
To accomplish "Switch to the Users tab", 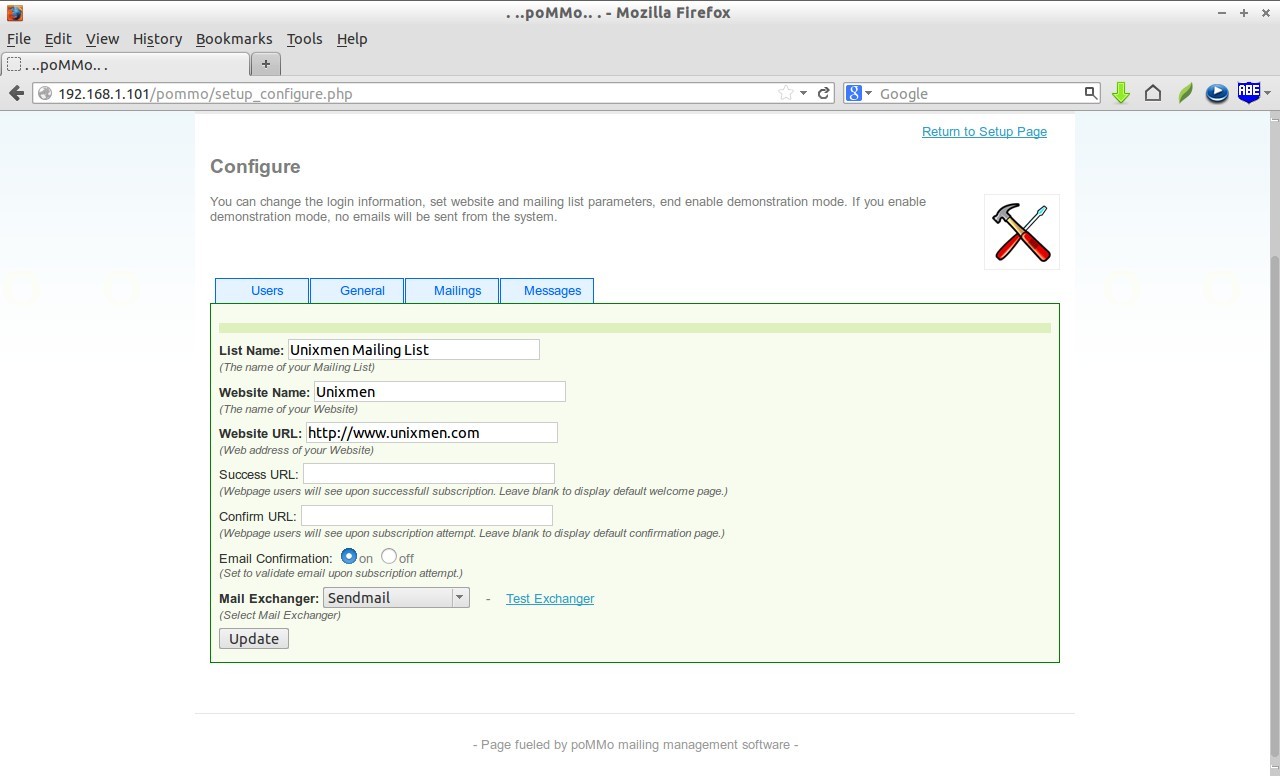I will (262, 290).
